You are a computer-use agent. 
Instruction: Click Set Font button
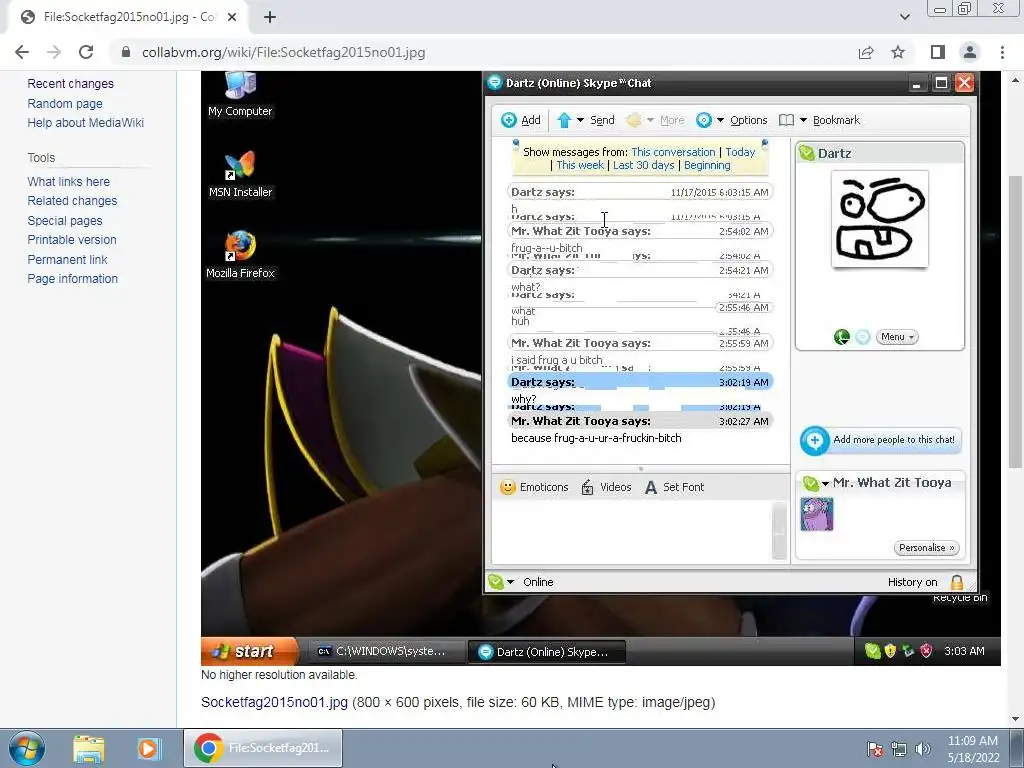(x=674, y=487)
